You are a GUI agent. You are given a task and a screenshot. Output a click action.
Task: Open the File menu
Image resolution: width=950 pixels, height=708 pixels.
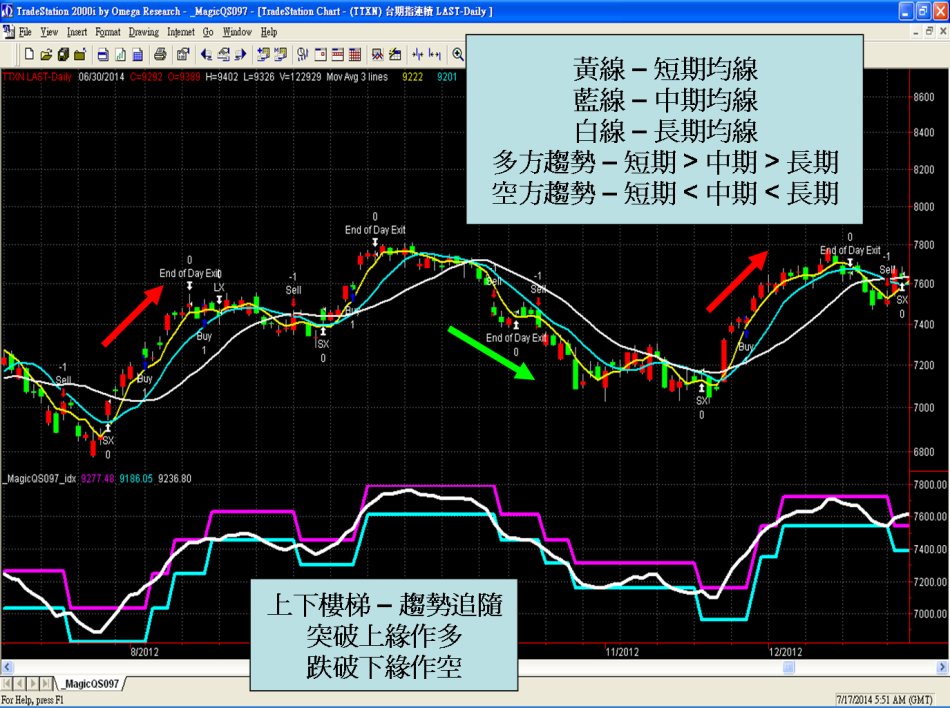click(x=25, y=32)
